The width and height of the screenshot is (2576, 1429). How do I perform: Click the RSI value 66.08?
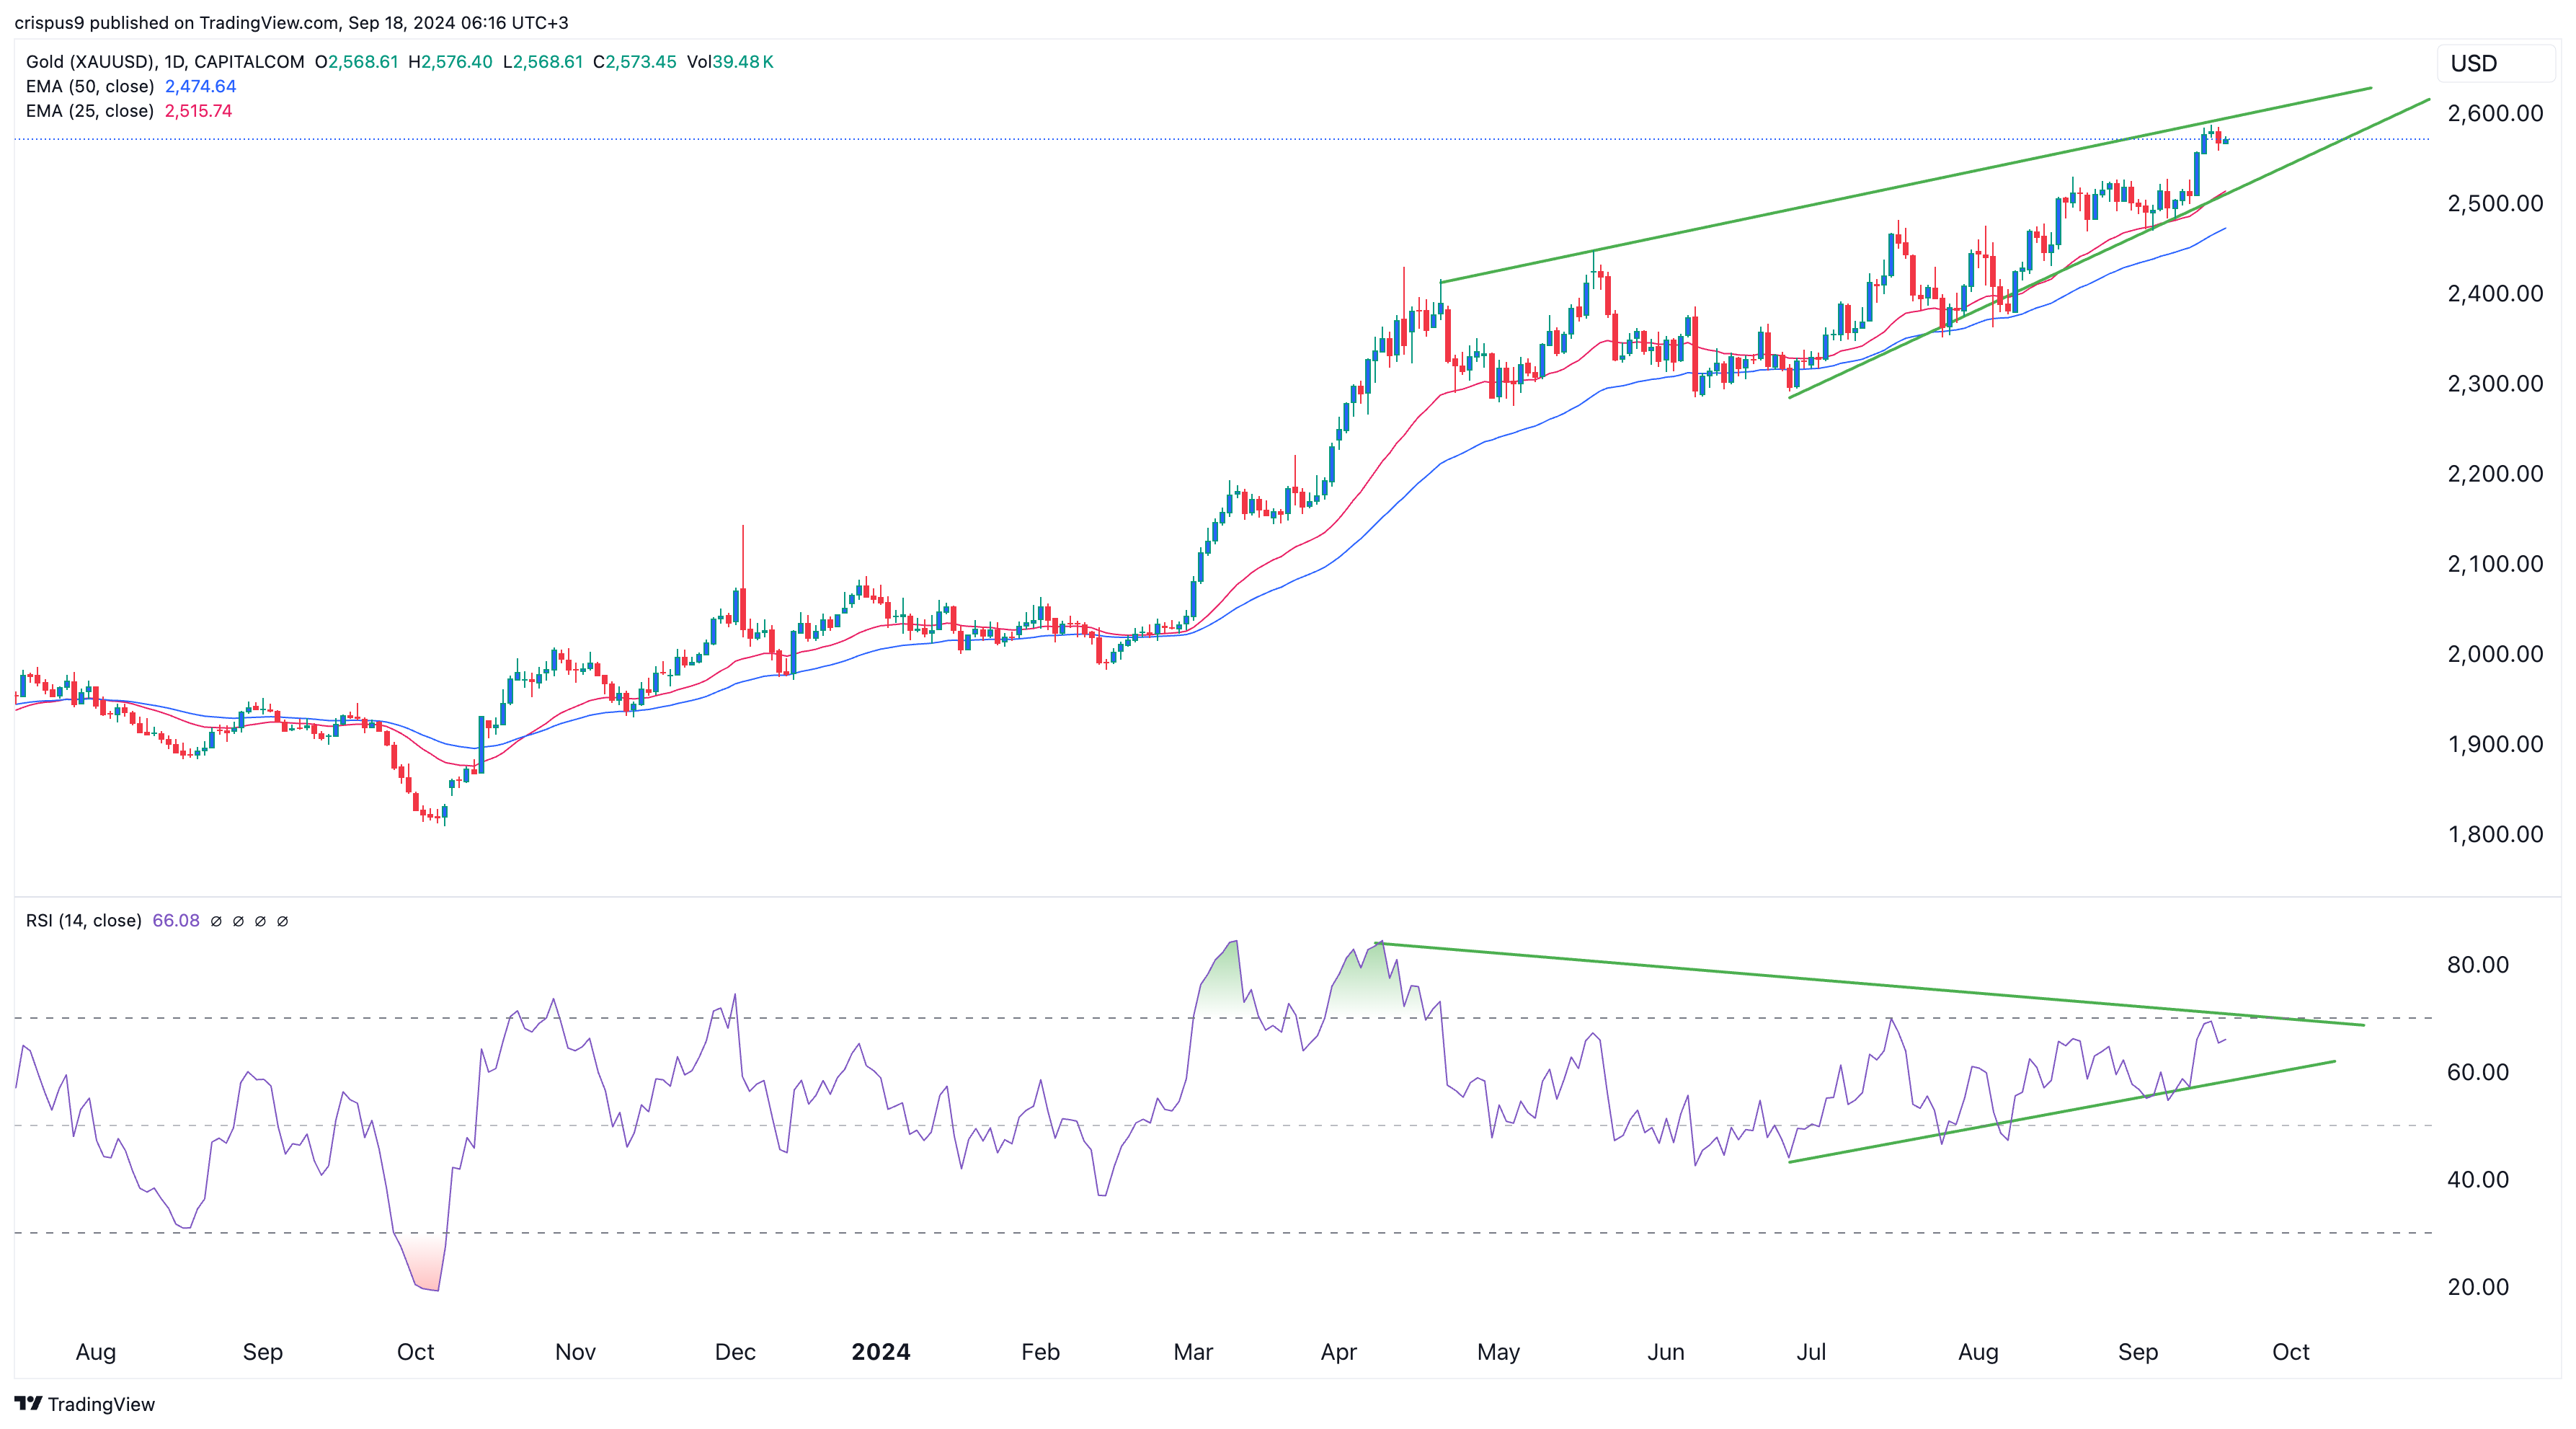[x=176, y=921]
